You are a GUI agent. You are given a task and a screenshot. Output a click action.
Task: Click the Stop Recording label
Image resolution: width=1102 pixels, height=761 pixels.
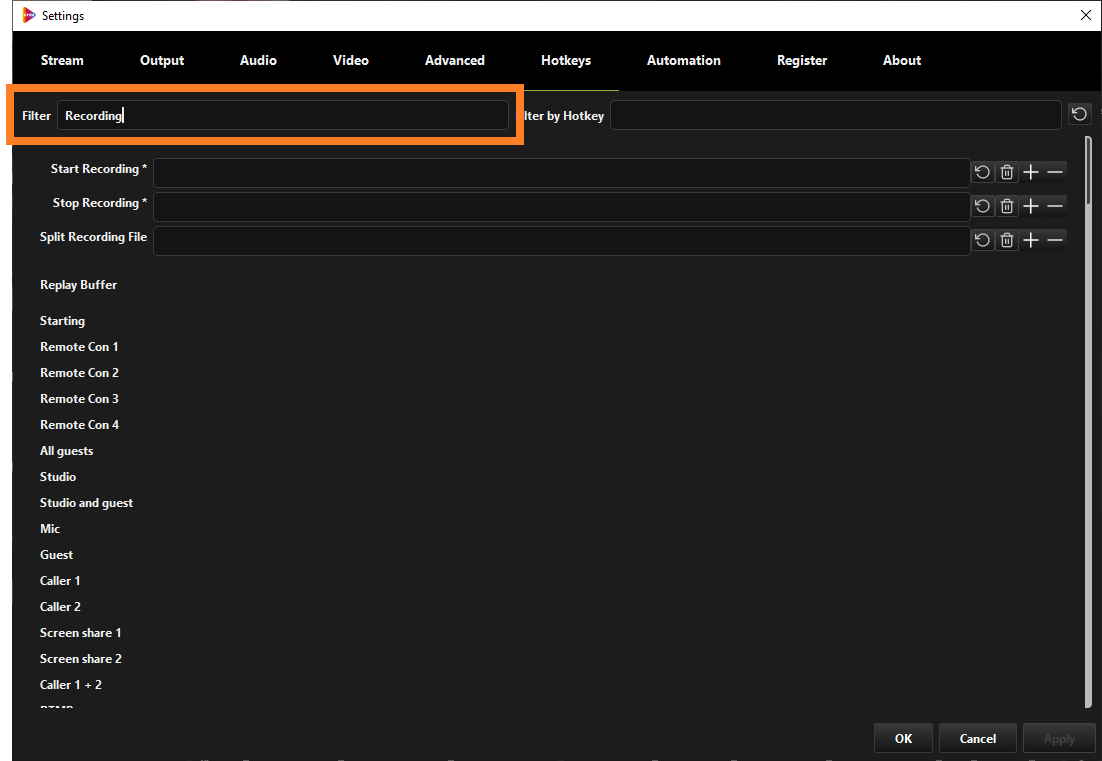pos(100,203)
